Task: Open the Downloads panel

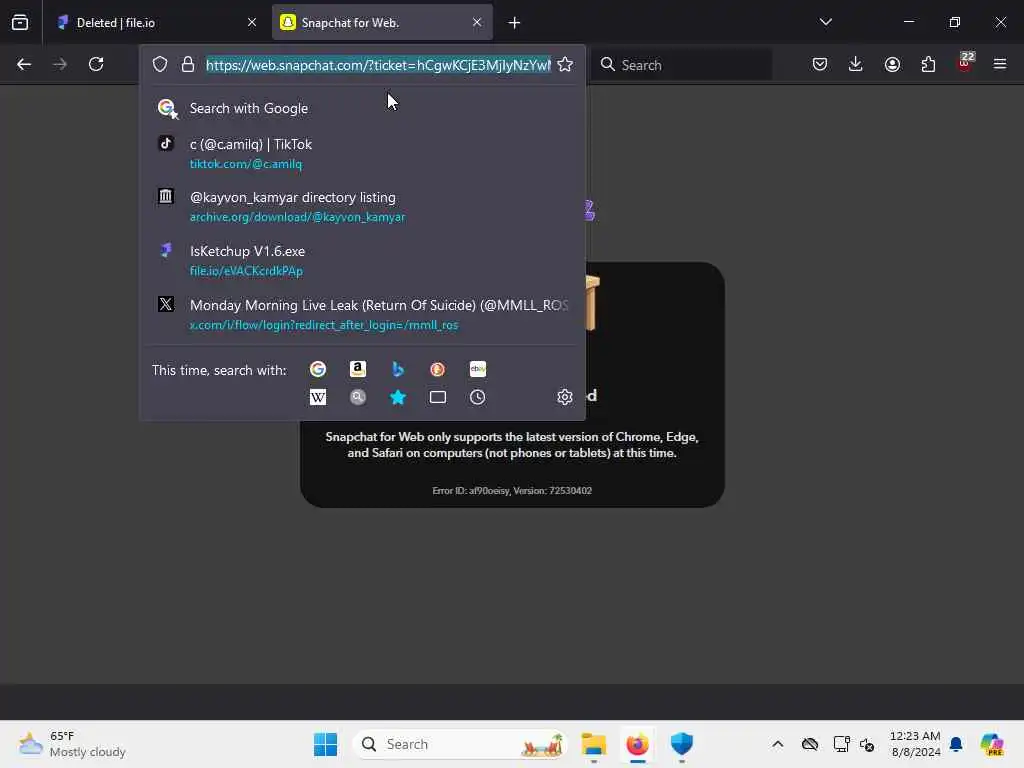Action: tap(856, 64)
